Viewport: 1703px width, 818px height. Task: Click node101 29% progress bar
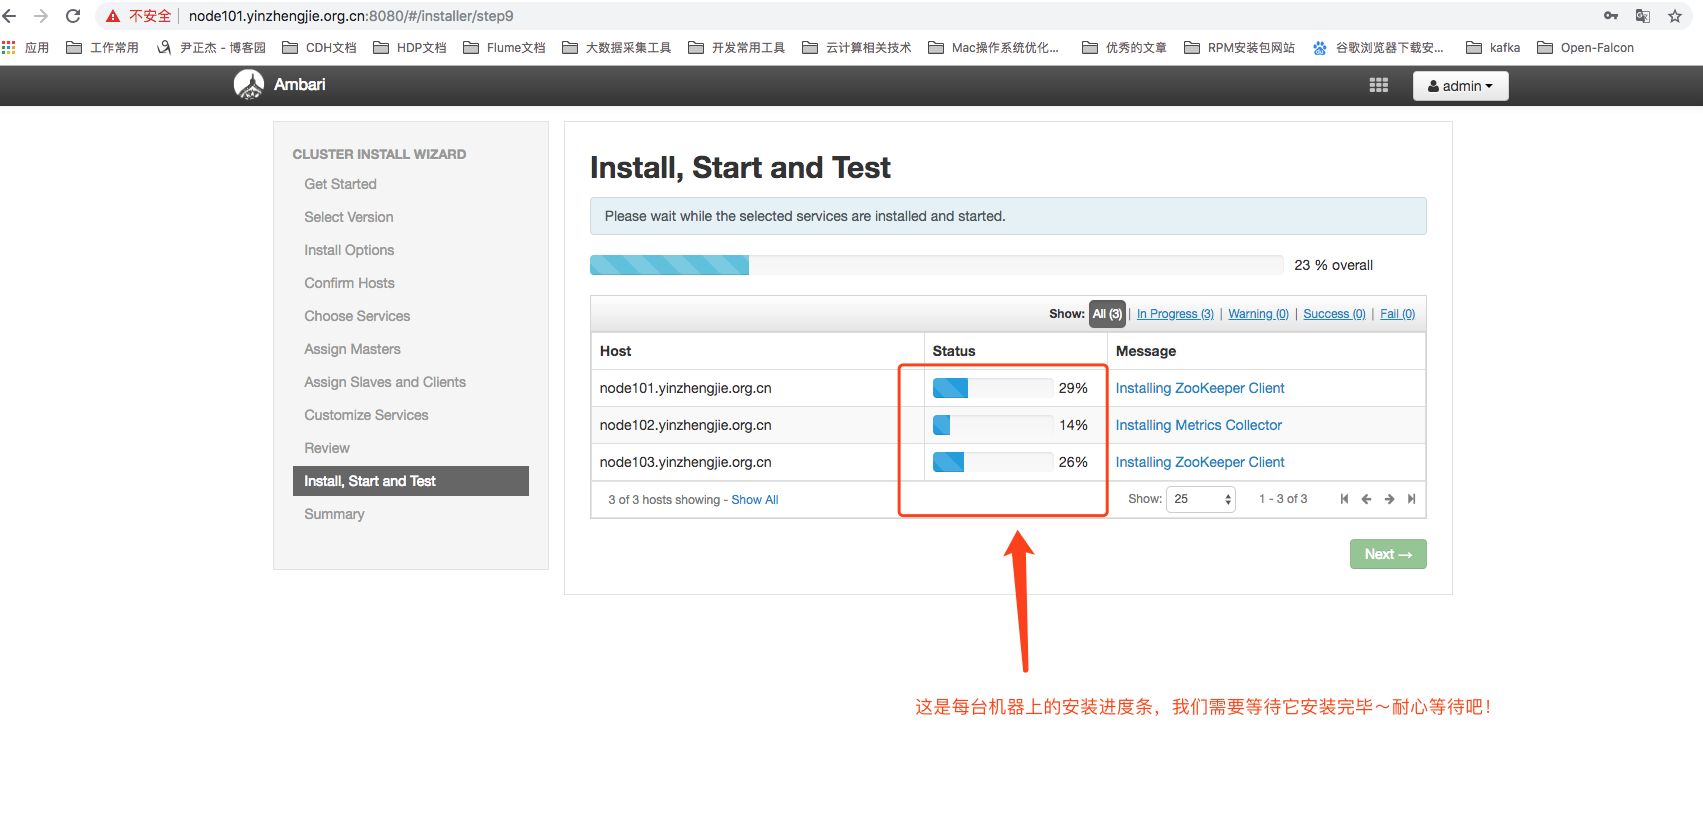coord(992,388)
